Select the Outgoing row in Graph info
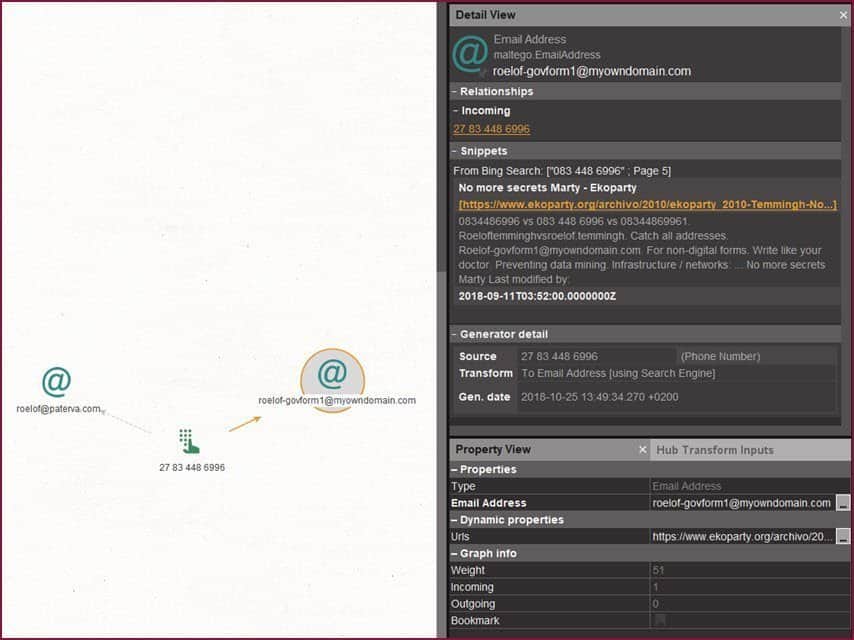 (x=650, y=604)
